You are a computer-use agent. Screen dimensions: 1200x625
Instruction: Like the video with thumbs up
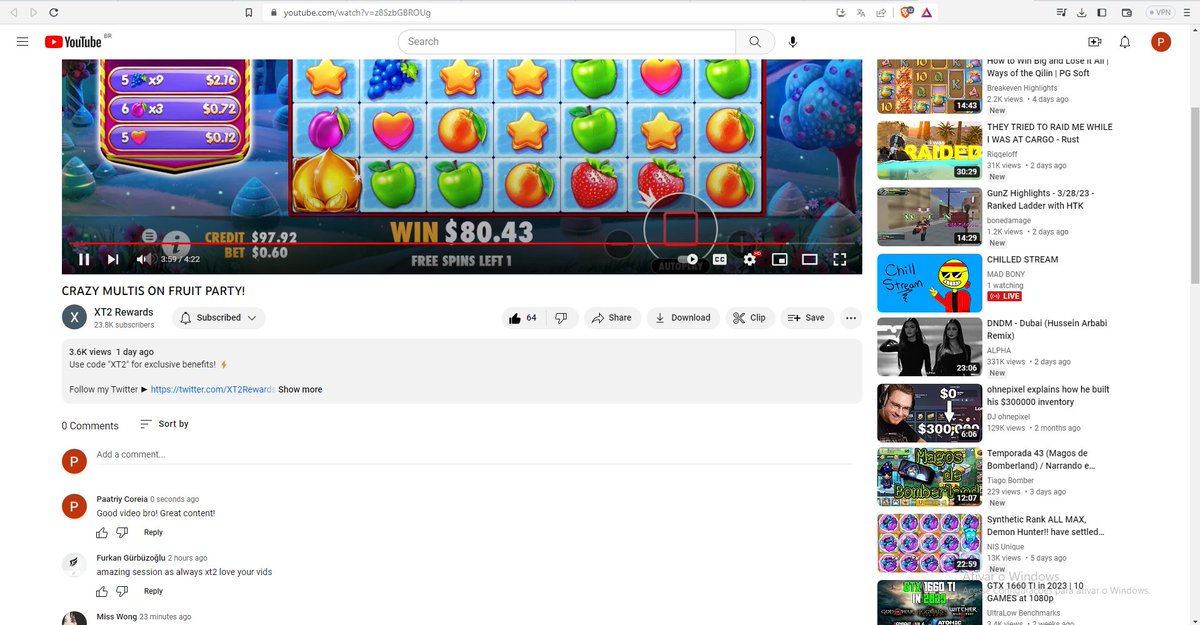coord(523,318)
